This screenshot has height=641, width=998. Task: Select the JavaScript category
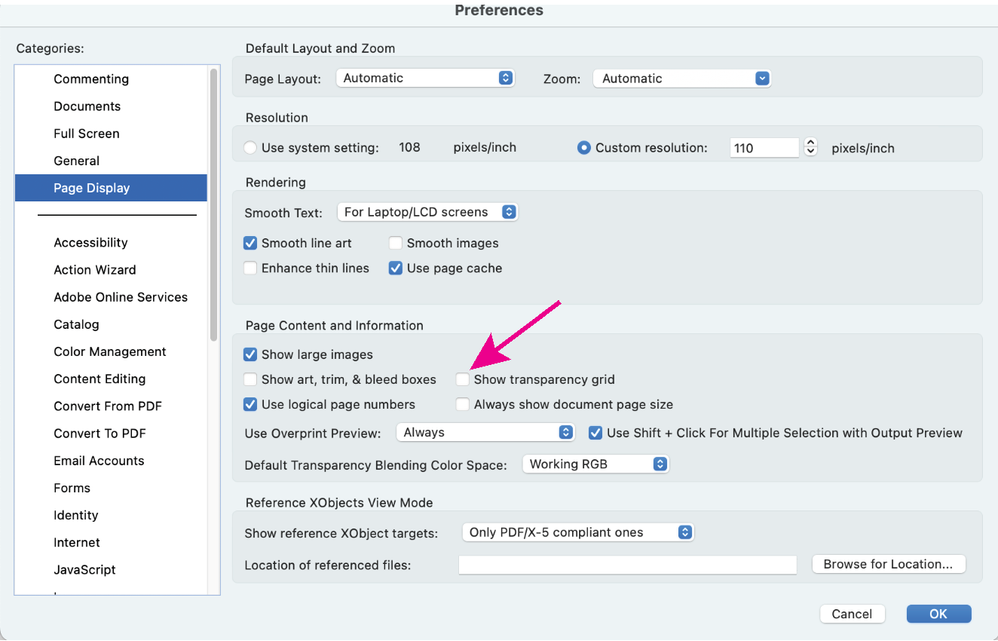tap(84, 569)
